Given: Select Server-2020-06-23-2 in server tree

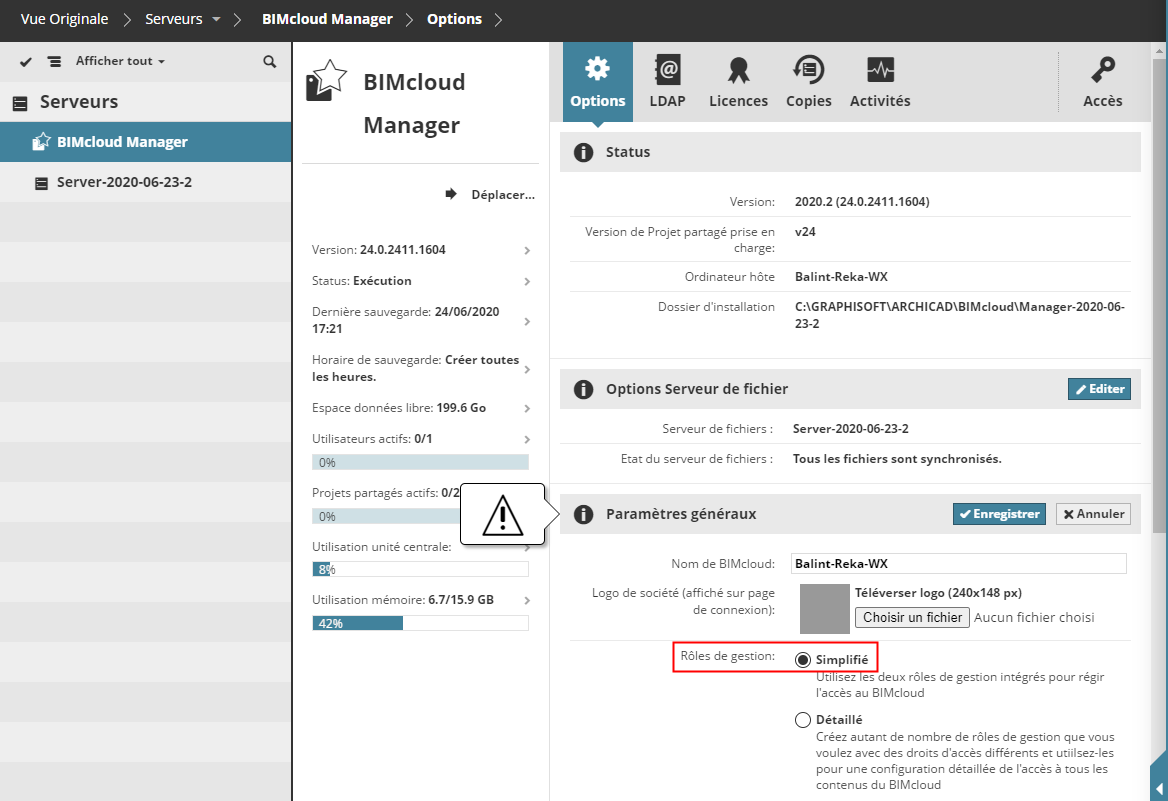Looking at the screenshot, I should pos(145,183).
